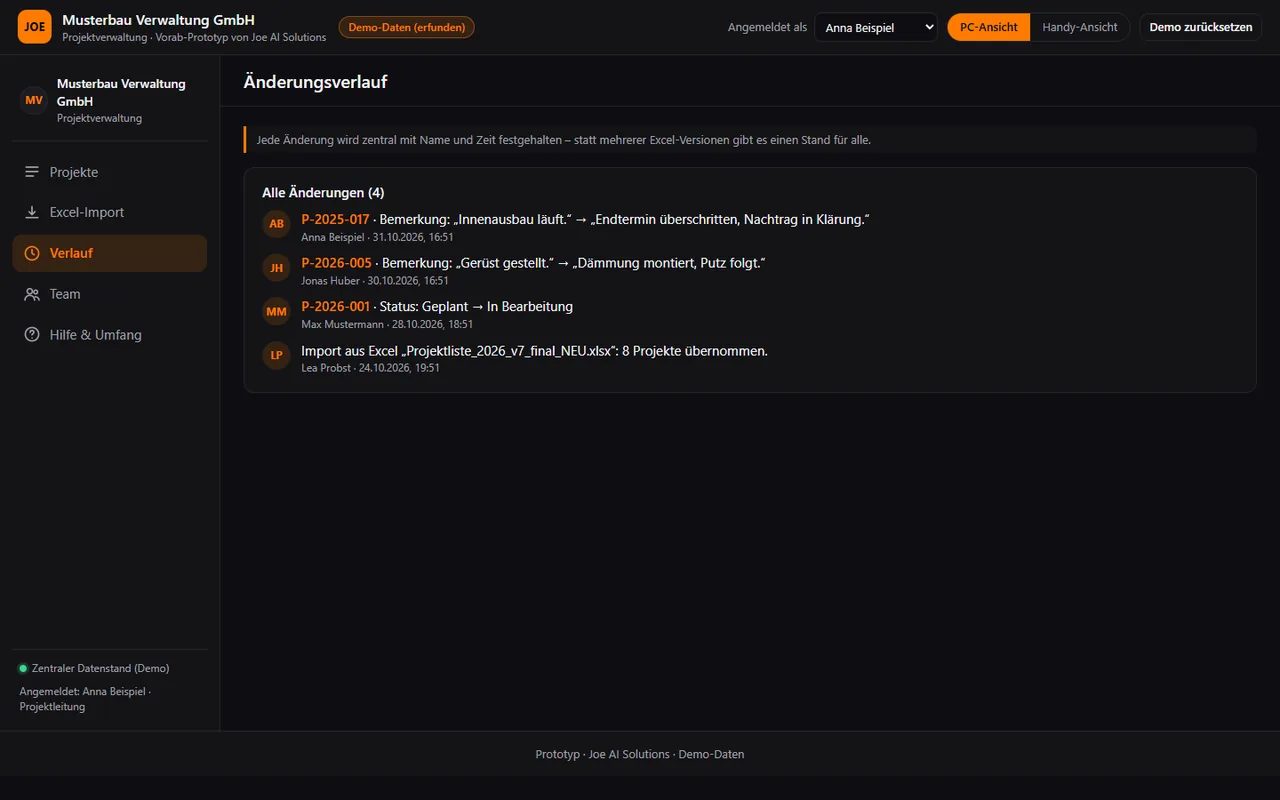Screen dimensions: 1280x800
Task: Switch to PC-Ansicht view
Action: click(x=989, y=27)
